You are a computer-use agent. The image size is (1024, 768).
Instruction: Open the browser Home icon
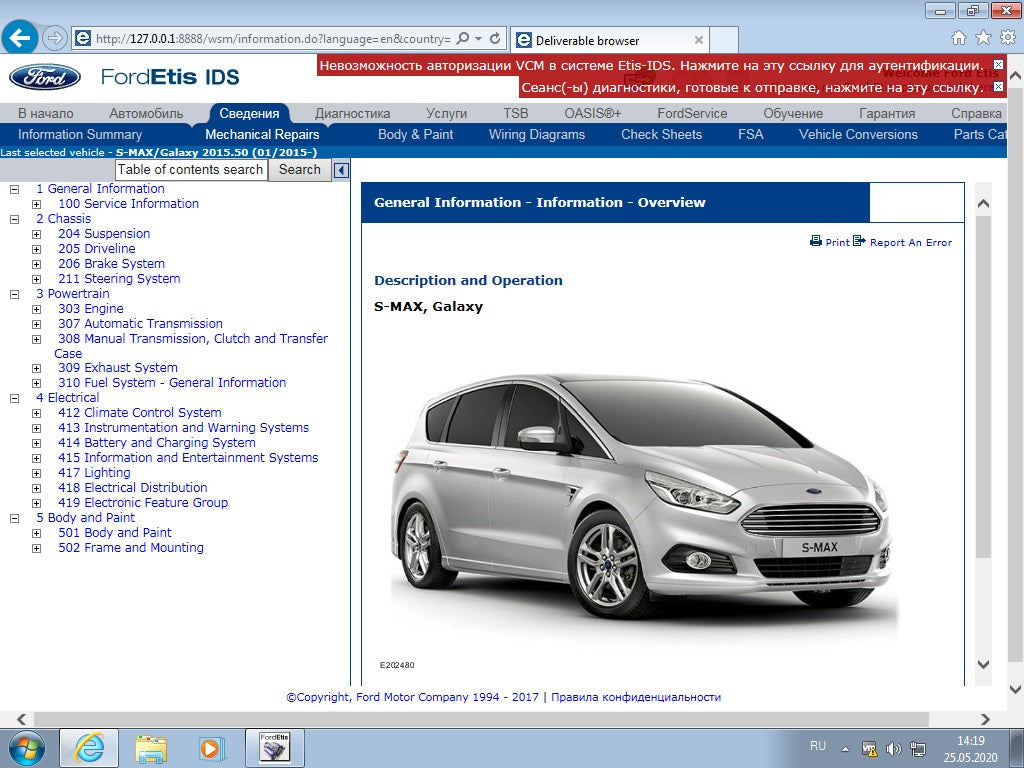(x=959, y=38)
